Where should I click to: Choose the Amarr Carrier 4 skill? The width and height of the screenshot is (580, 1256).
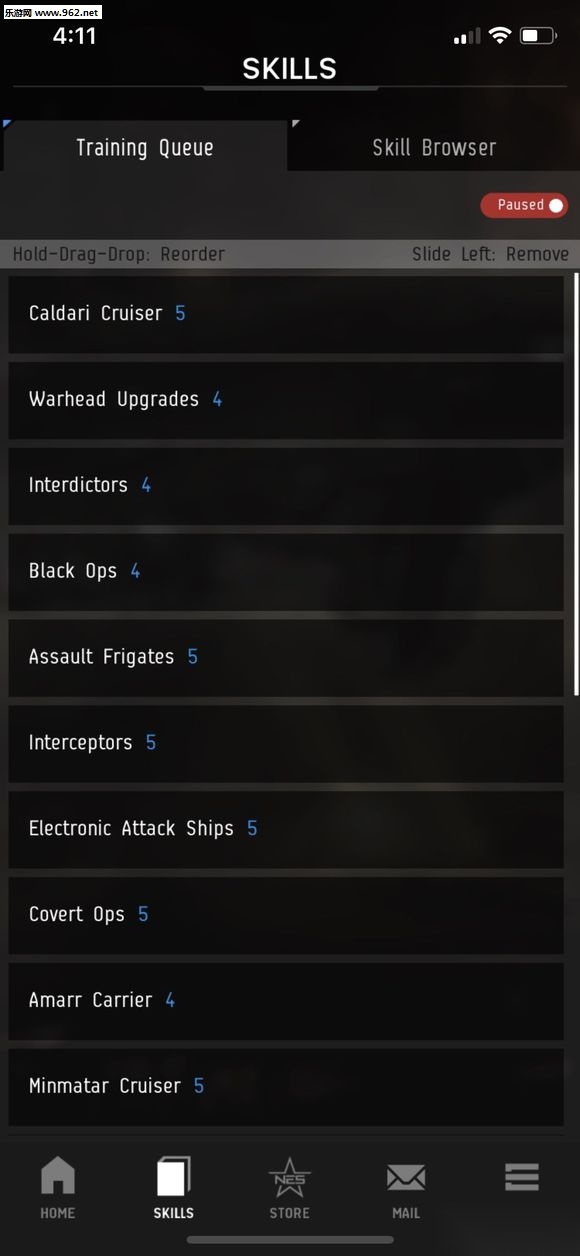tap(286, 1001)
